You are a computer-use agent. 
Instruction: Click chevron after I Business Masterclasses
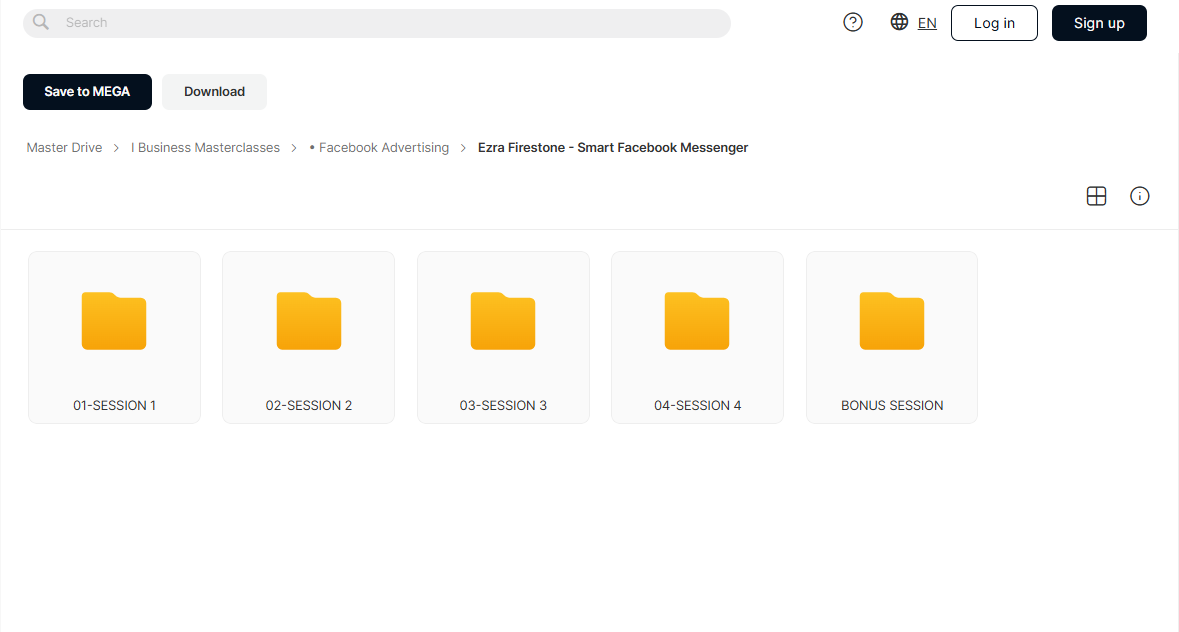(x=294, y=148)
